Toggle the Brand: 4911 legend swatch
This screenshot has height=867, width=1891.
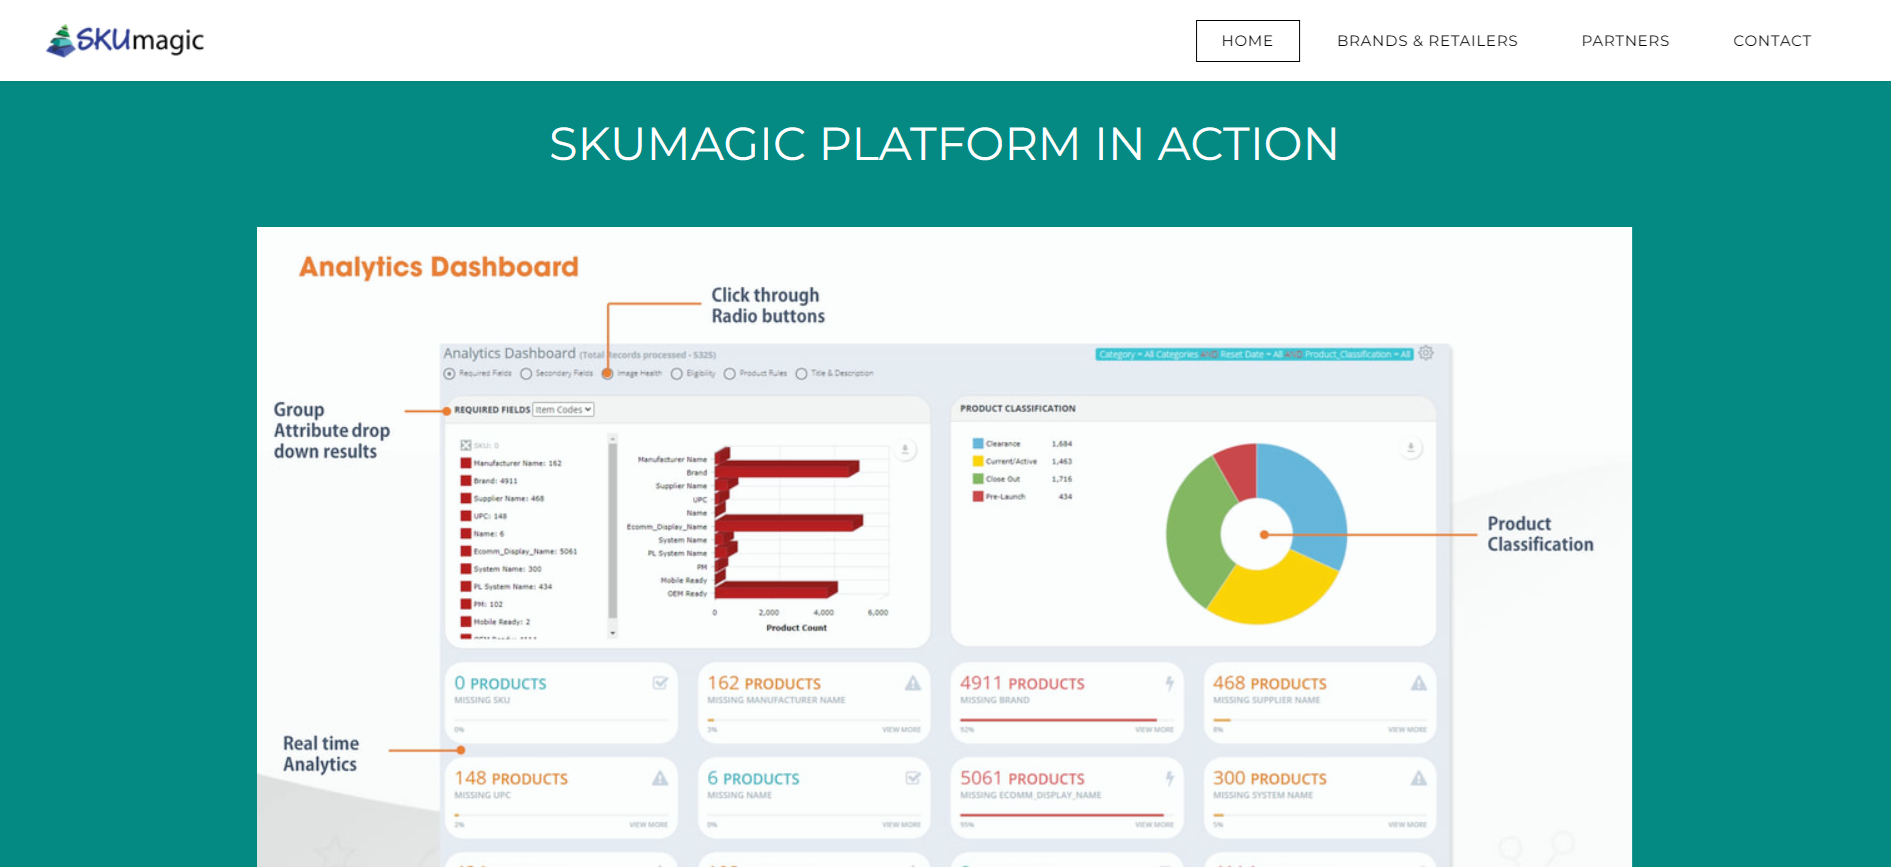click(465, 481)
